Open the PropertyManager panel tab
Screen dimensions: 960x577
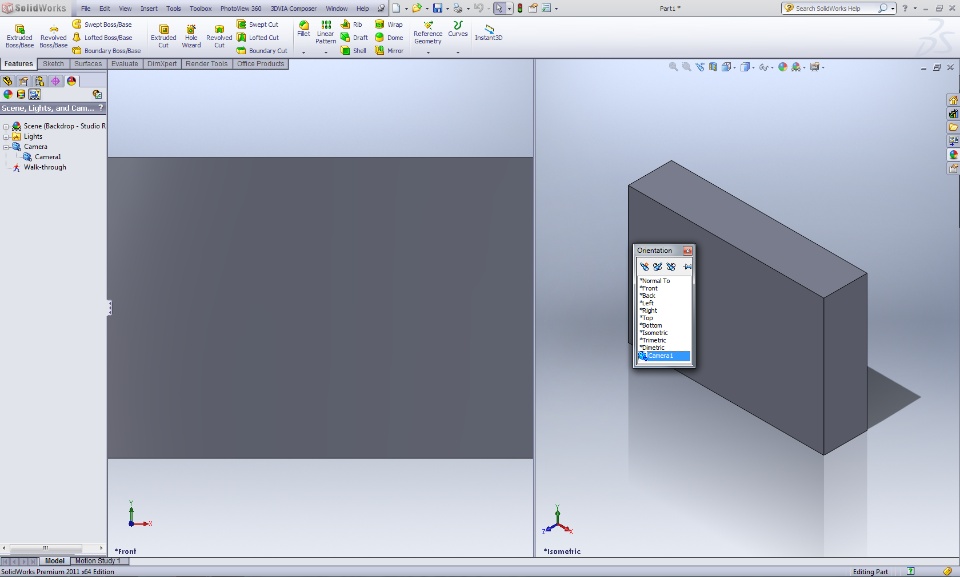pos(23,81)
